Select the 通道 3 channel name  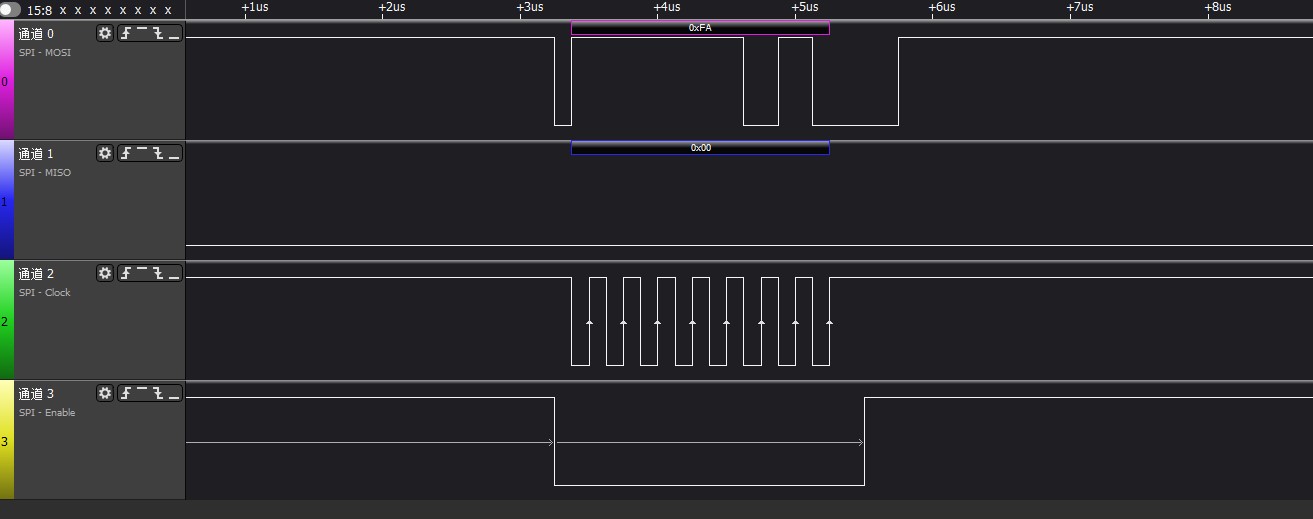[x=36, y=394]
